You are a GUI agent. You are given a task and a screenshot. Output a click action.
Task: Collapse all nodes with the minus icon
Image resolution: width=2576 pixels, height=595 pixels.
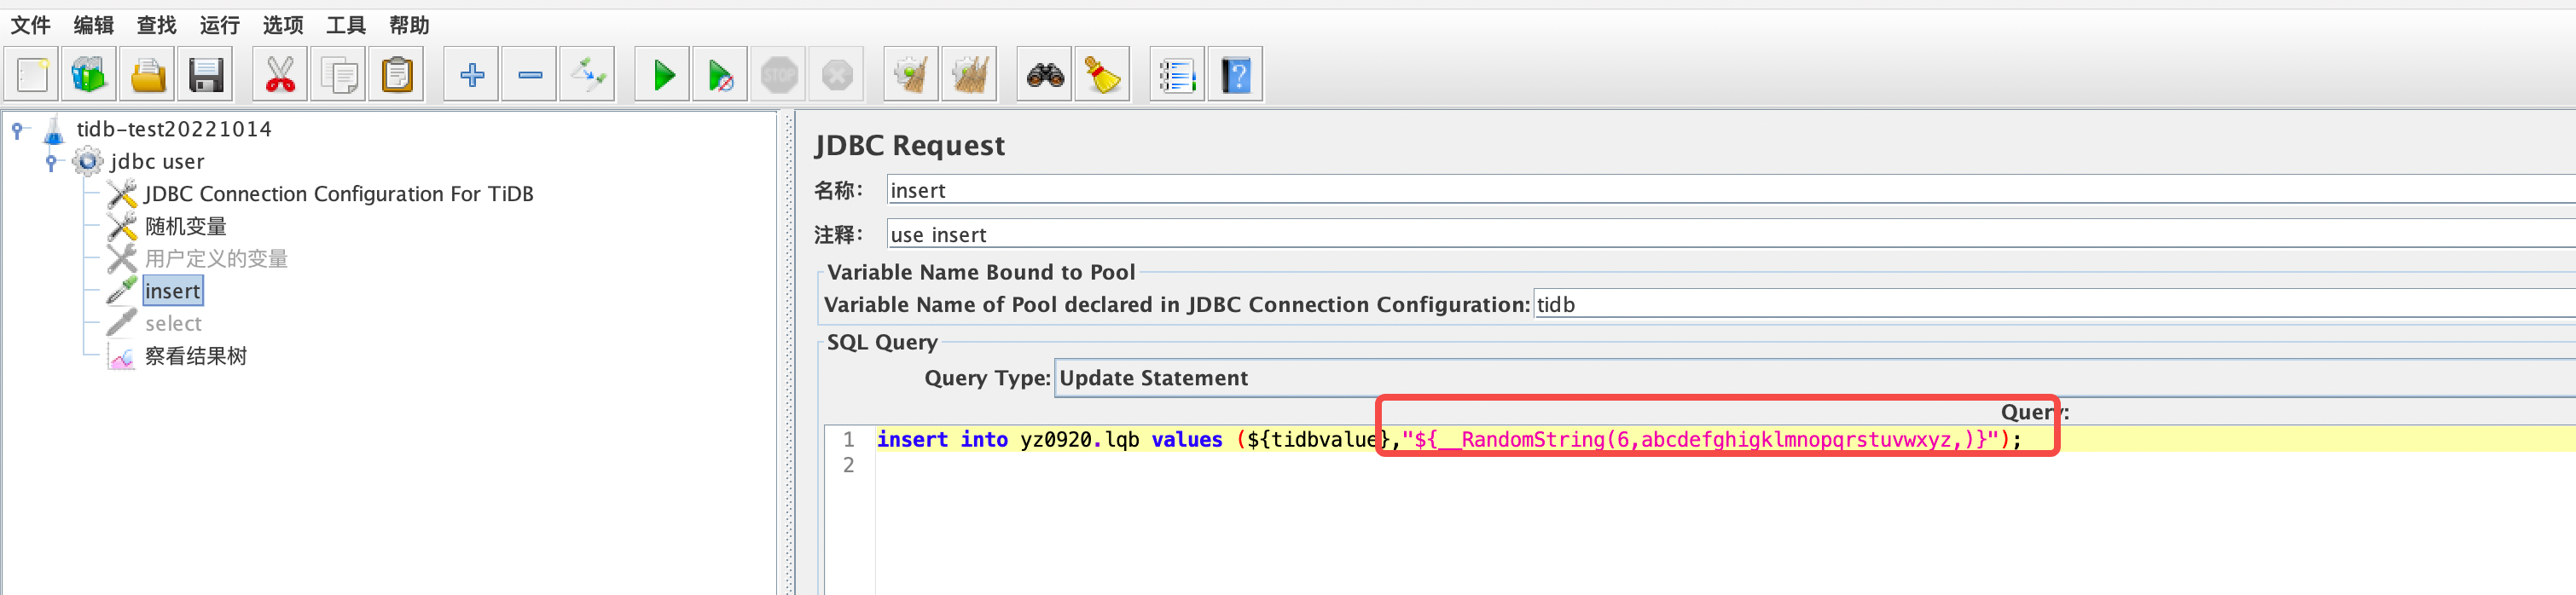(x=530, y=74)
